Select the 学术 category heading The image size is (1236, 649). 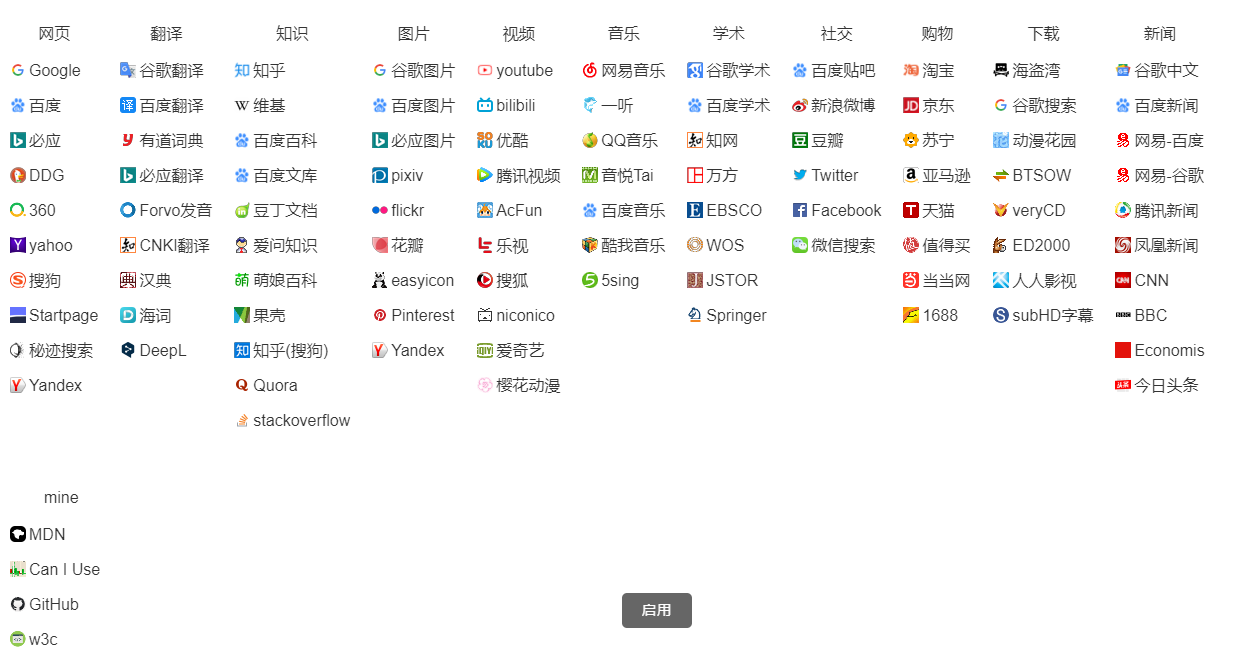click(x=728, y=34)
